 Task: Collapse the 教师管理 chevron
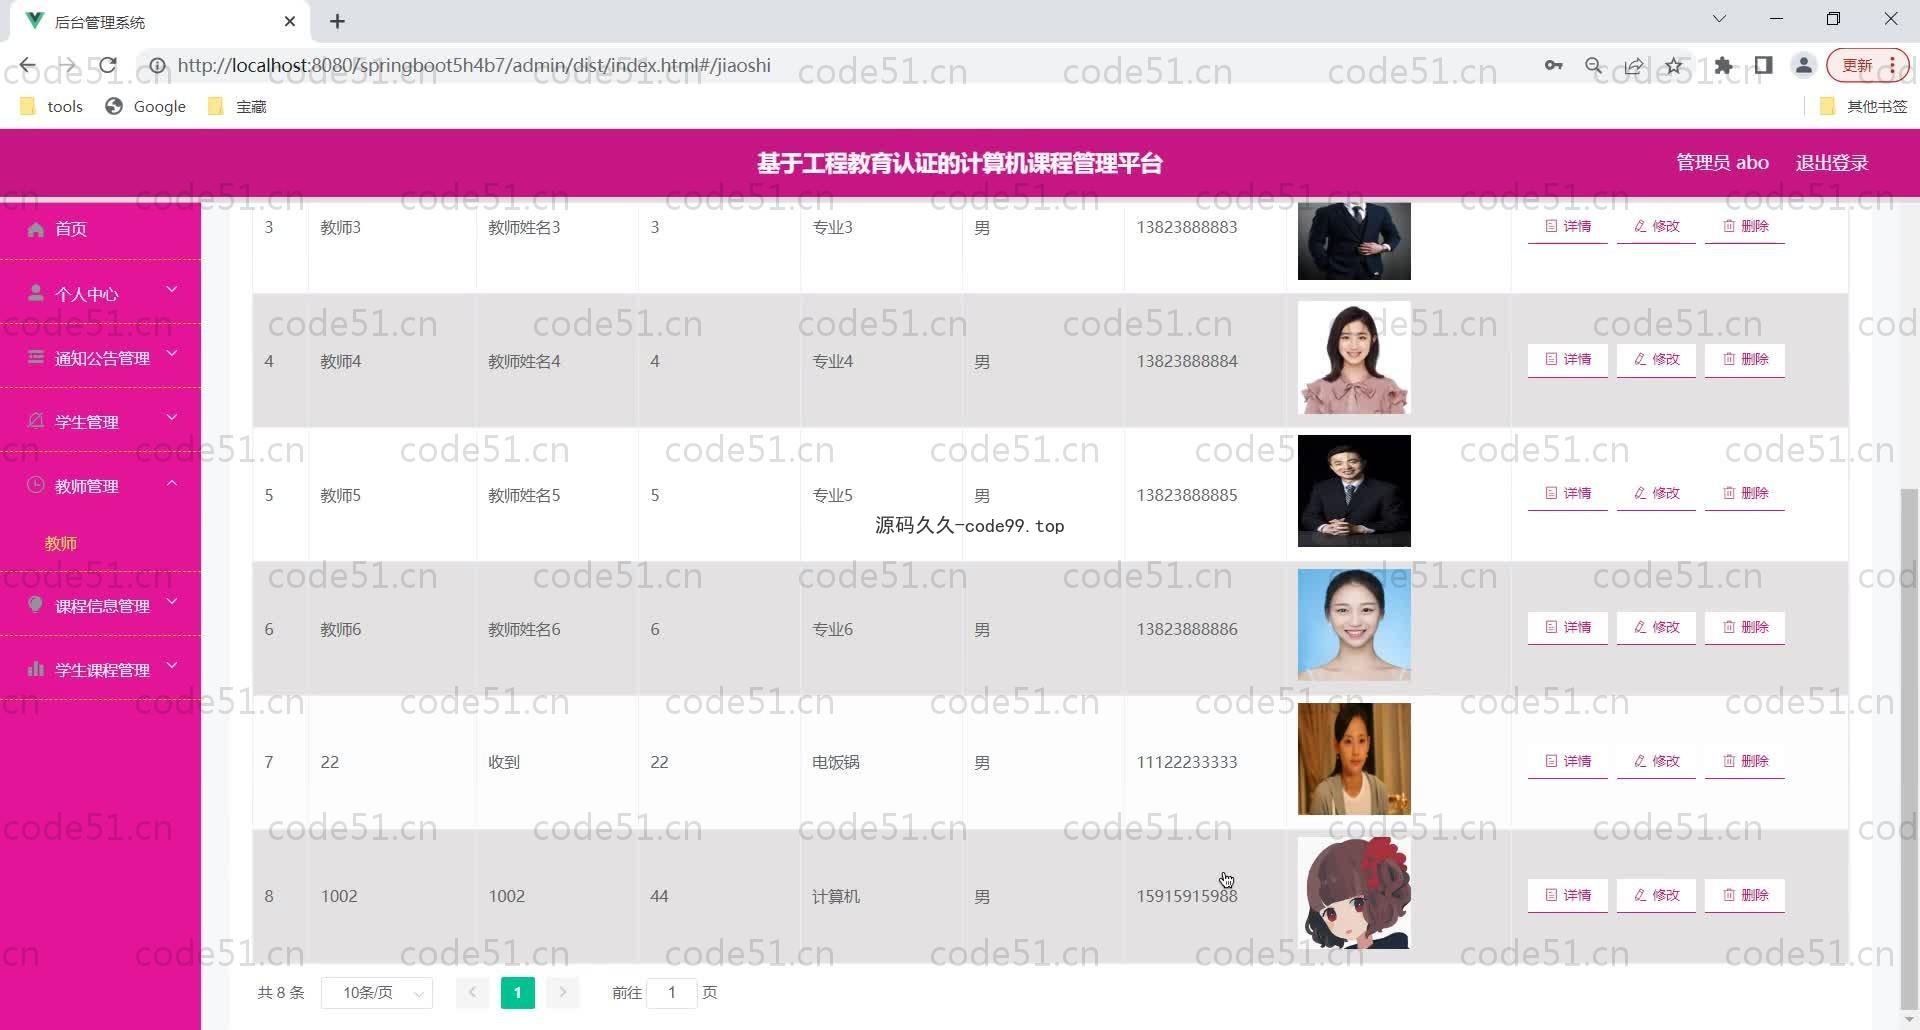click(x=172, y=482)
